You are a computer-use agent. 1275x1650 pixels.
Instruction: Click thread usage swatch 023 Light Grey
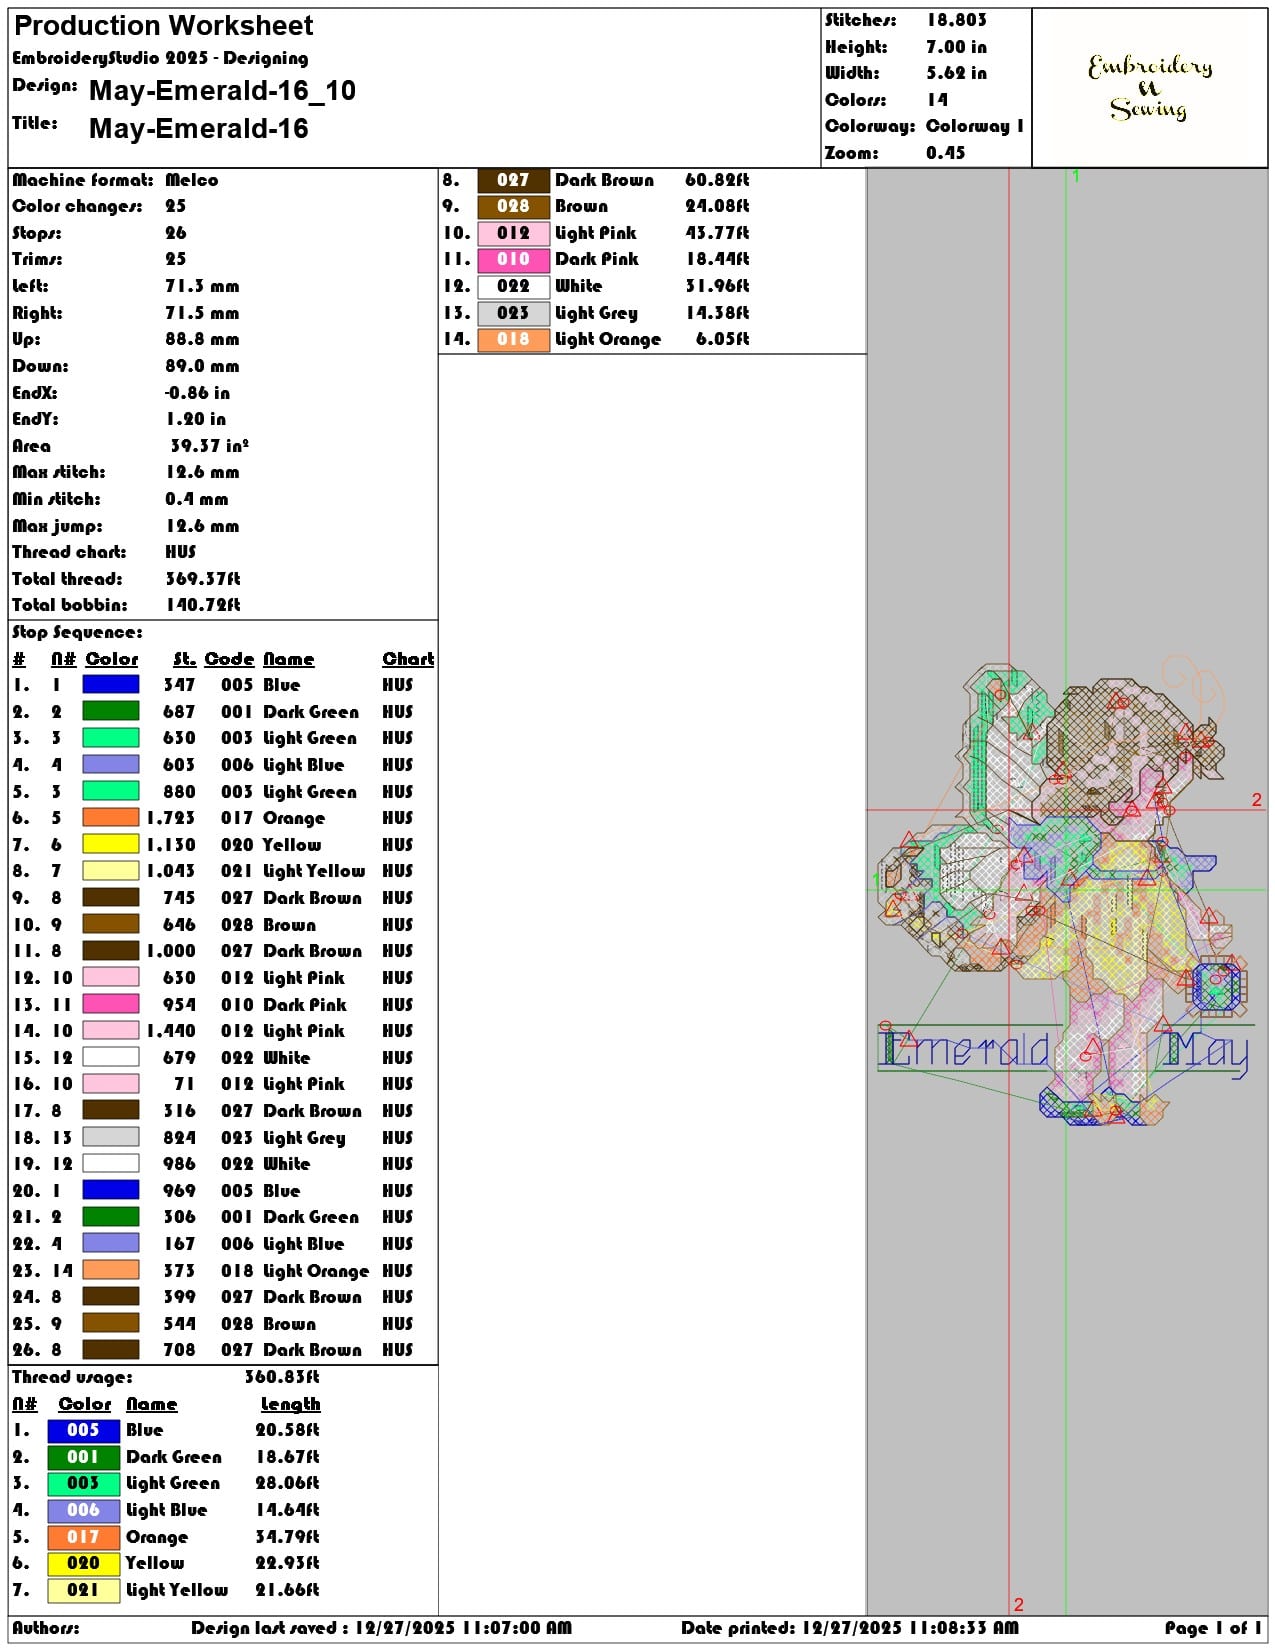tap(513, 313)
